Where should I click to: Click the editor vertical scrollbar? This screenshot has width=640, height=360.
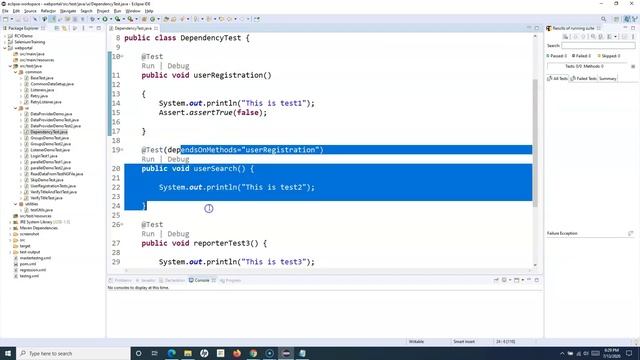tap(535, 143)
